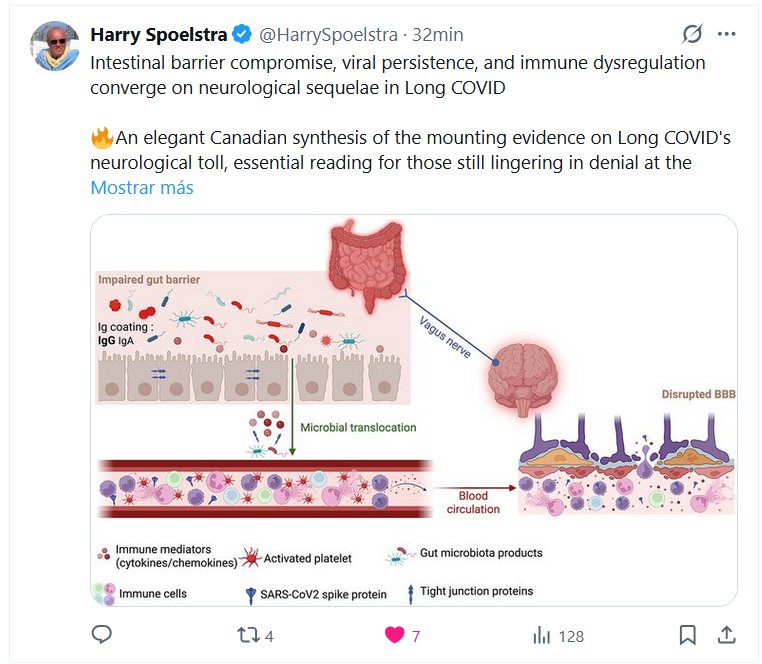Click the 32min timestamp
This screenshot has width=762, height=664.
tap(438, 35)
